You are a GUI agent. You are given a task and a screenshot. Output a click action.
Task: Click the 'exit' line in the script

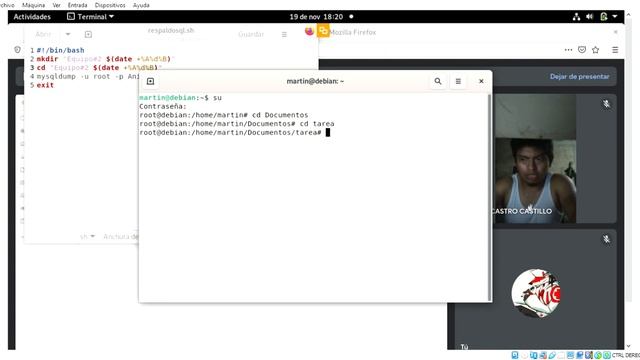click(45, 85)
